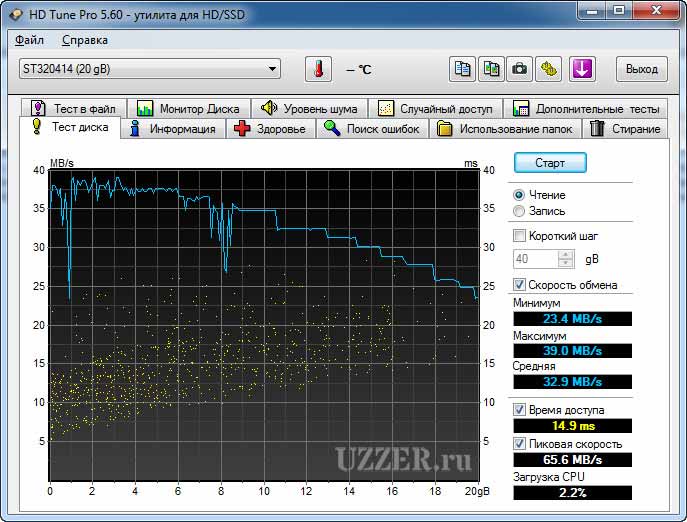This screenshot has width=687, height=522.
Task: Select the Чтение radio button
Action: pos(519,195)
